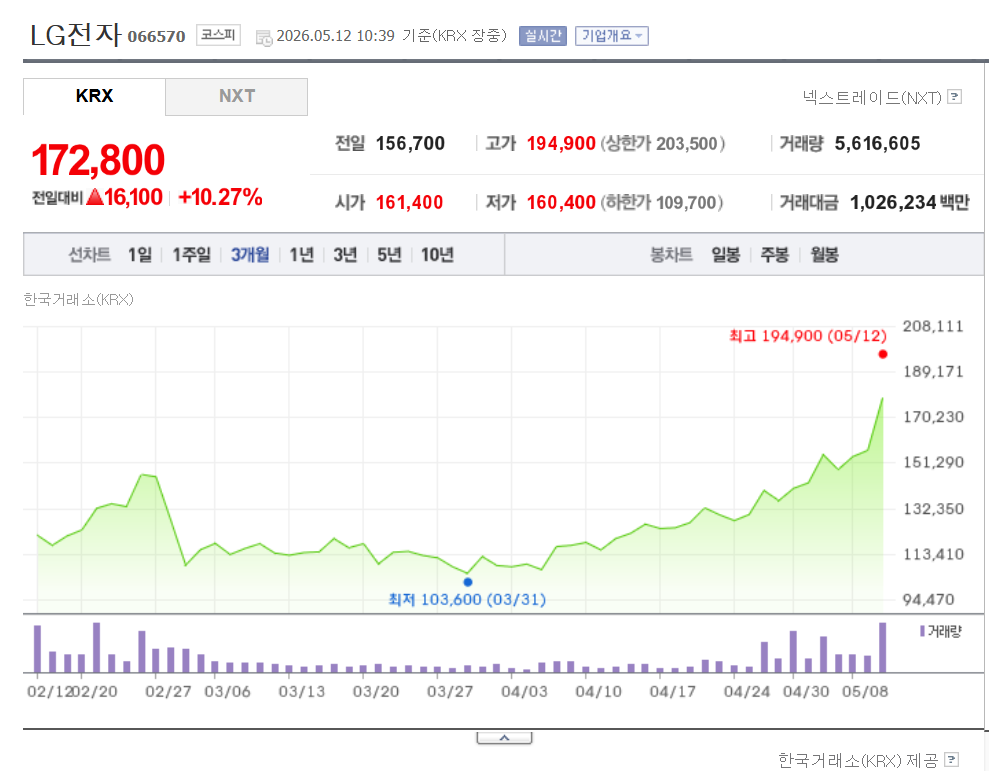Screen dimensions: 989x771
Task: Click the calendar clock icon beside the timestamp
Action: 264,38
